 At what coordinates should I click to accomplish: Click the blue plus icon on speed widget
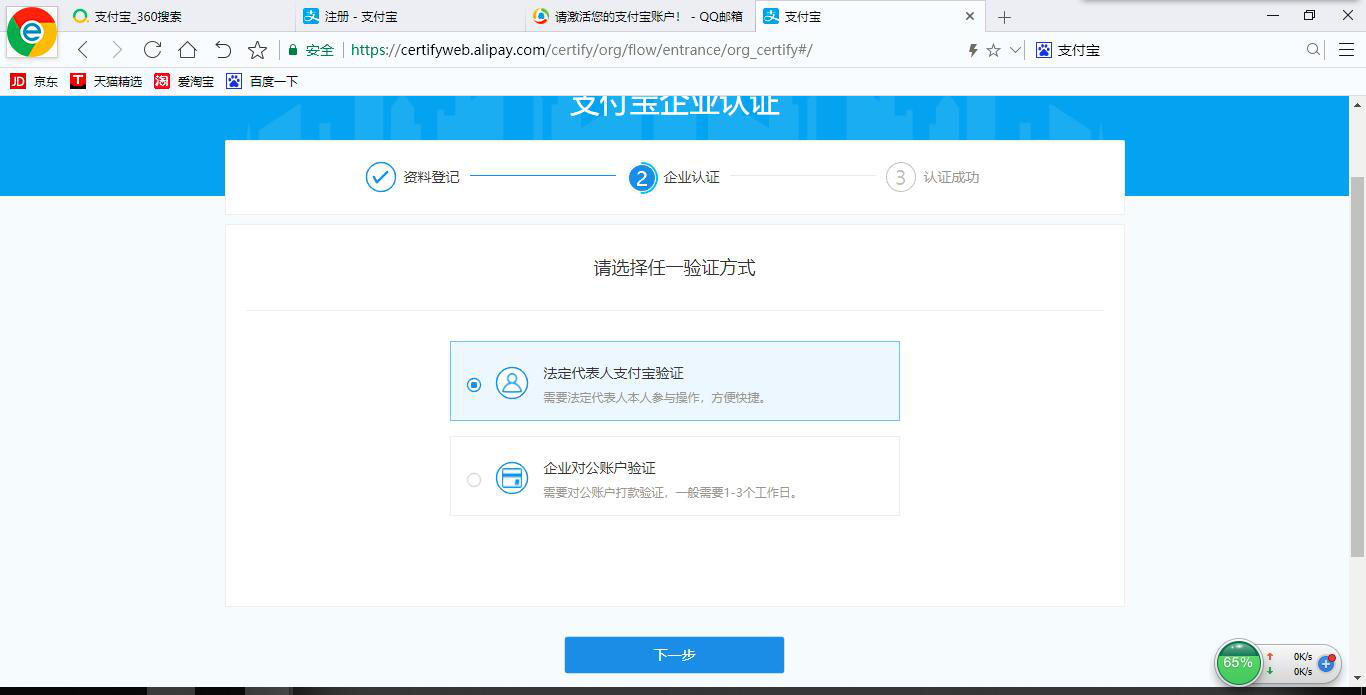(x=1326, y=664)
